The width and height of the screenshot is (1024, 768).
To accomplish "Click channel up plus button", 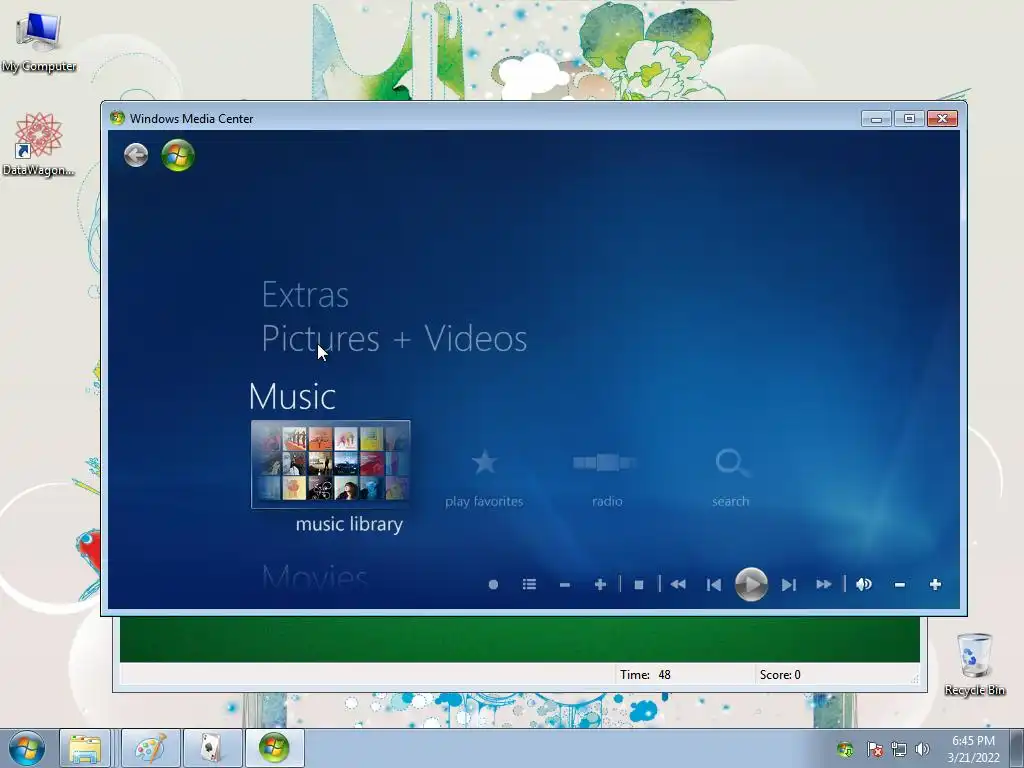I will point(600,584).
